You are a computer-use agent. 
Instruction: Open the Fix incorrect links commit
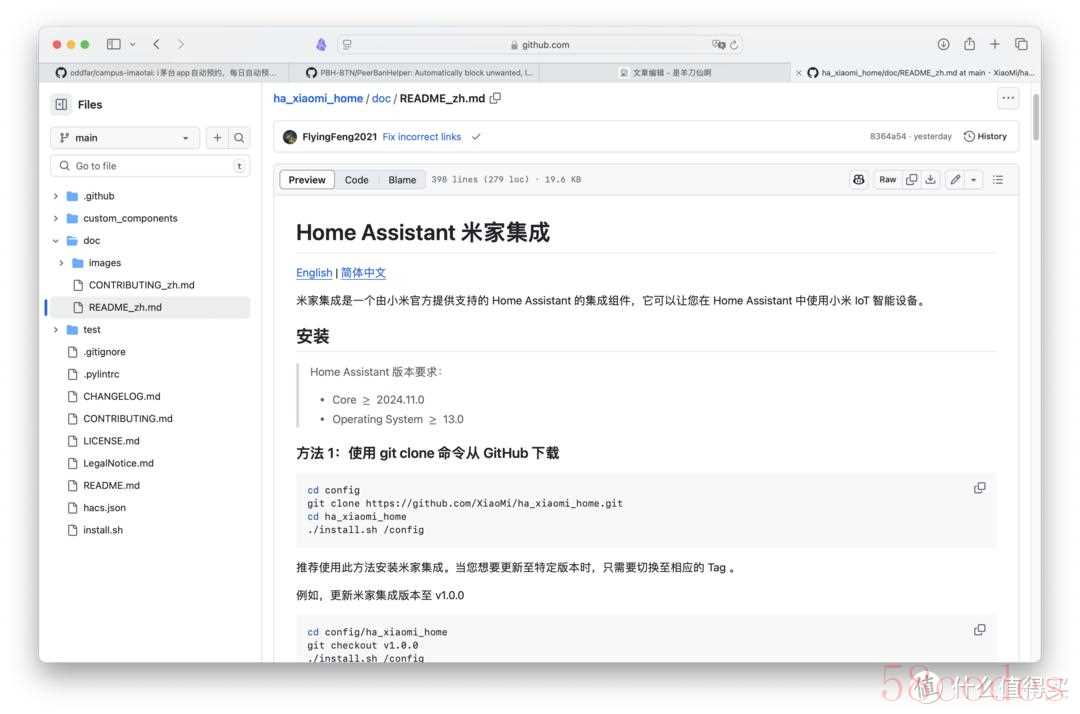[x=422, y=137]
